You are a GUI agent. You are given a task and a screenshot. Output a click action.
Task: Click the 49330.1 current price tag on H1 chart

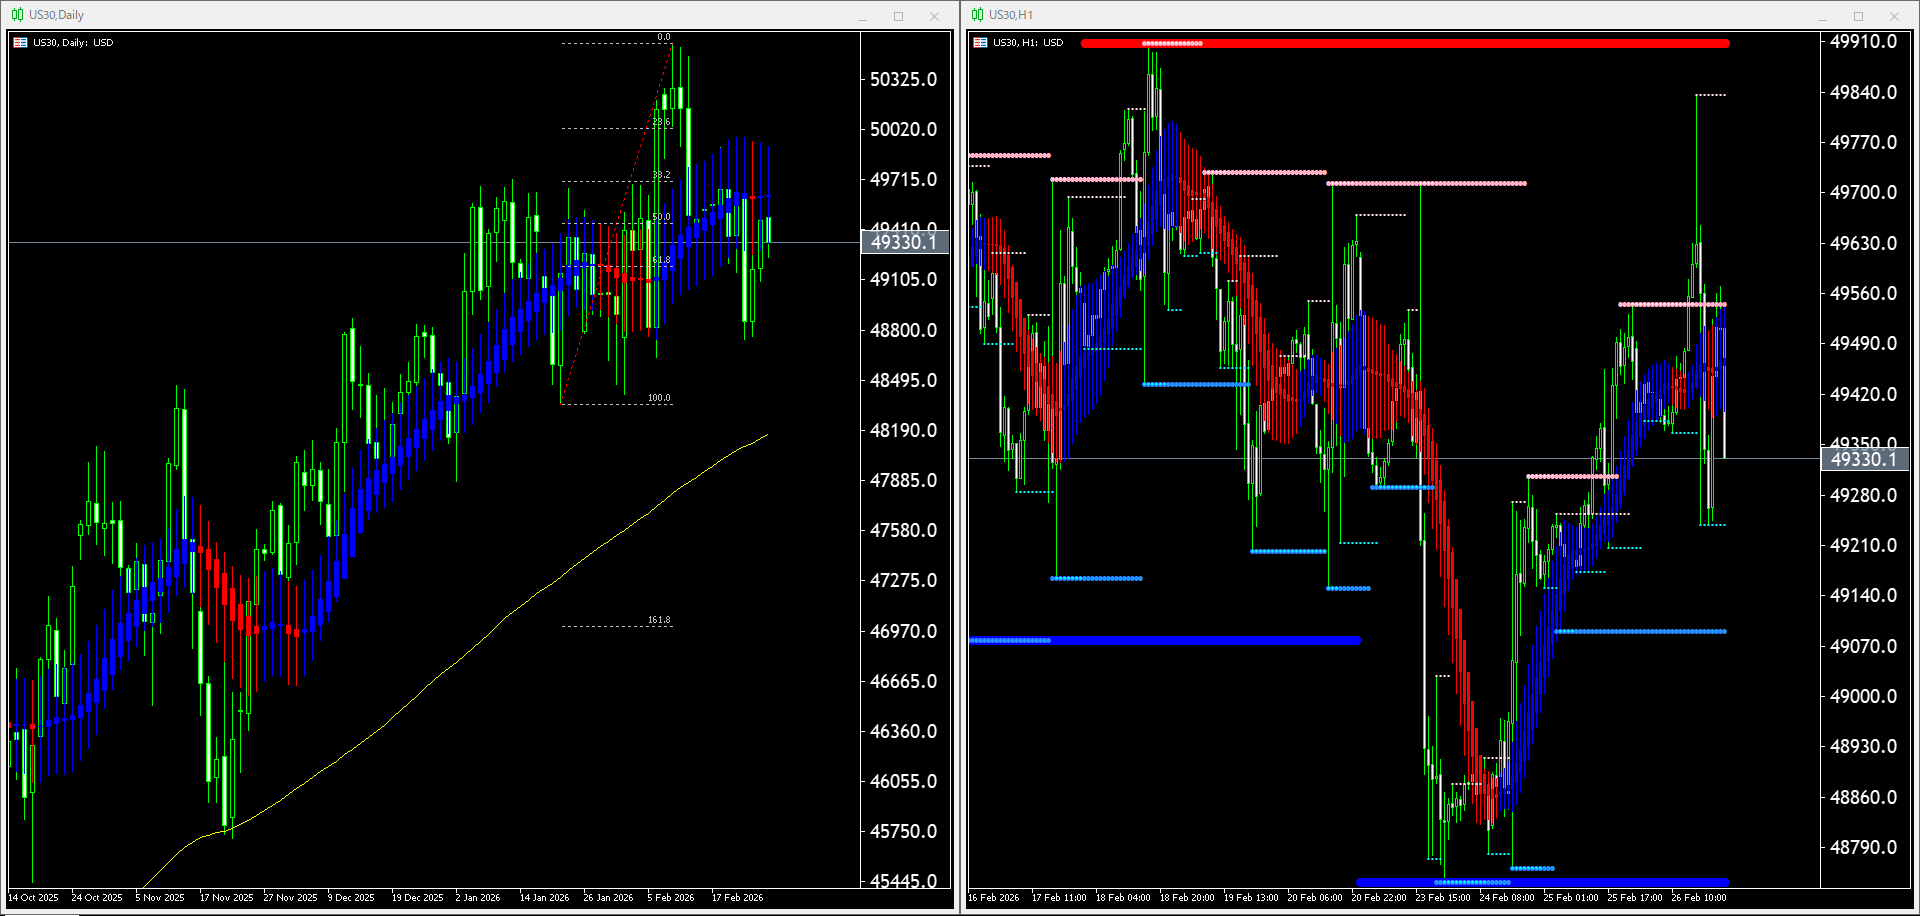coord(1864,459)
